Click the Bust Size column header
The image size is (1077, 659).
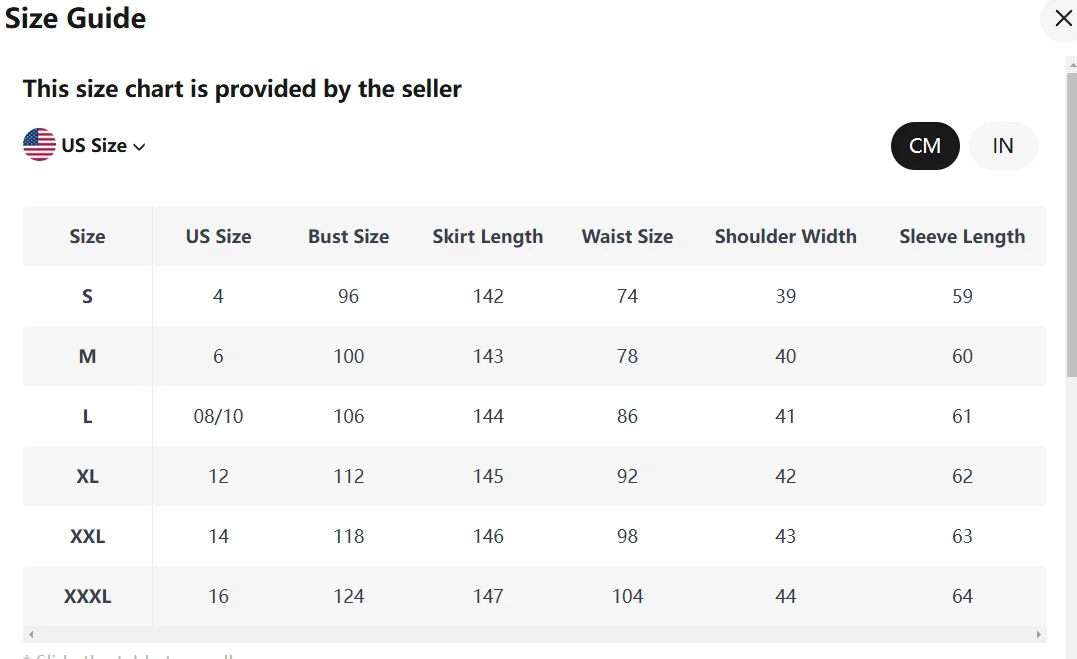(x=348, y=237)
